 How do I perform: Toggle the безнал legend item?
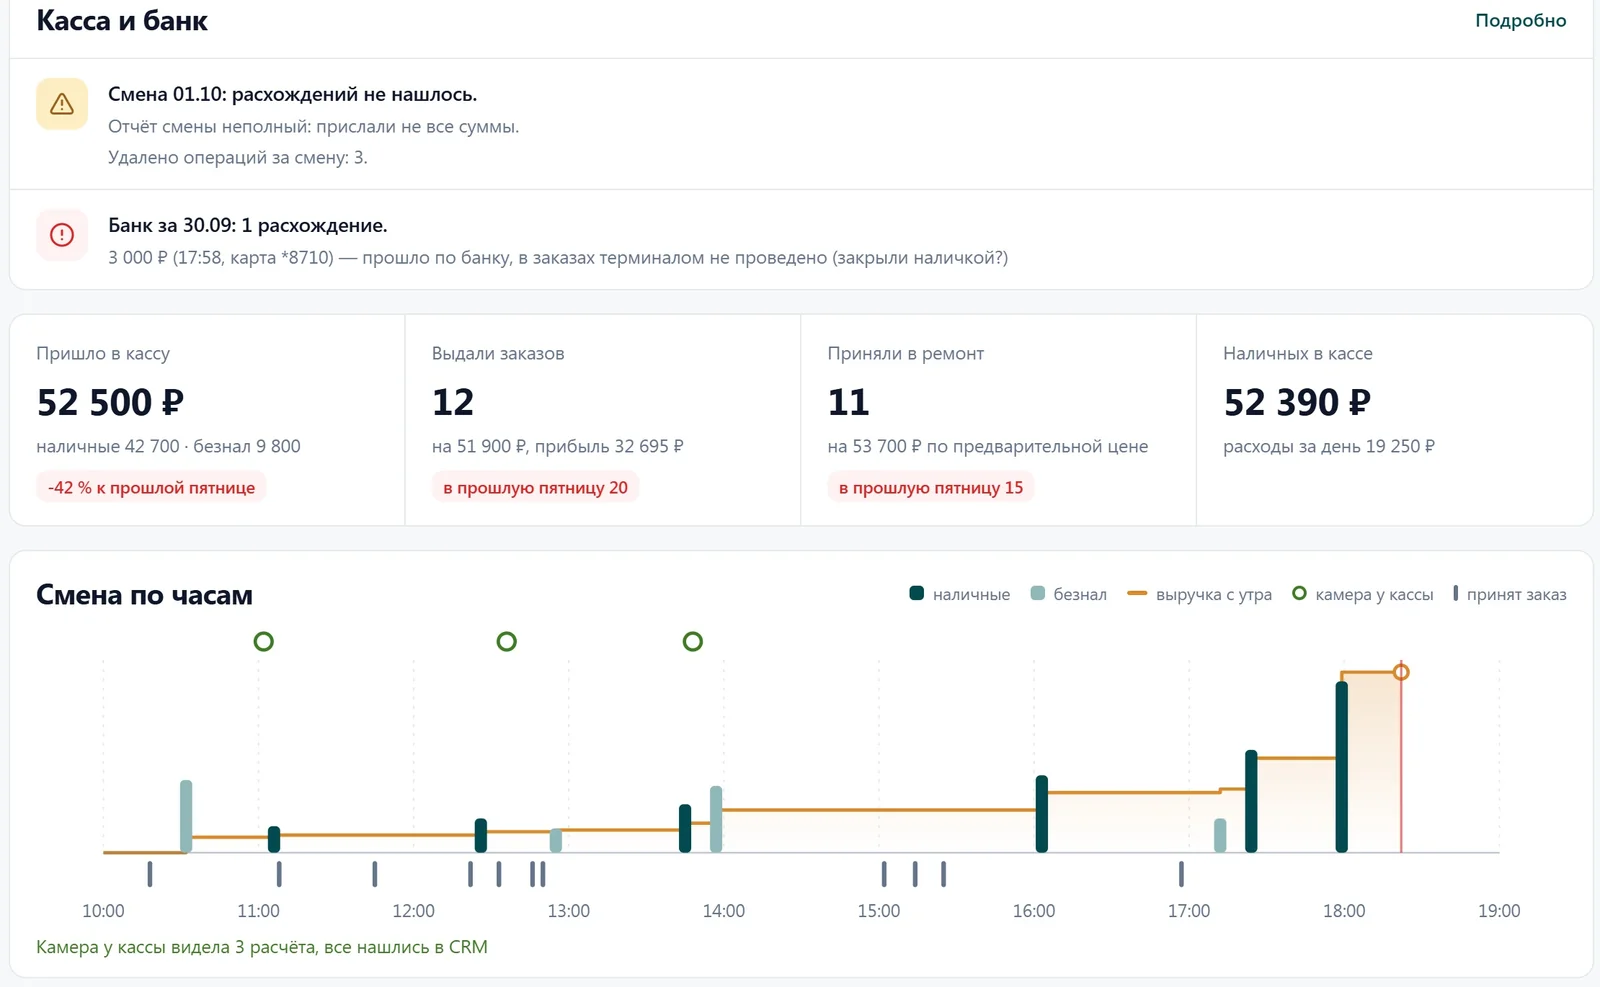pyautogui.click(x=1069, y=594)
